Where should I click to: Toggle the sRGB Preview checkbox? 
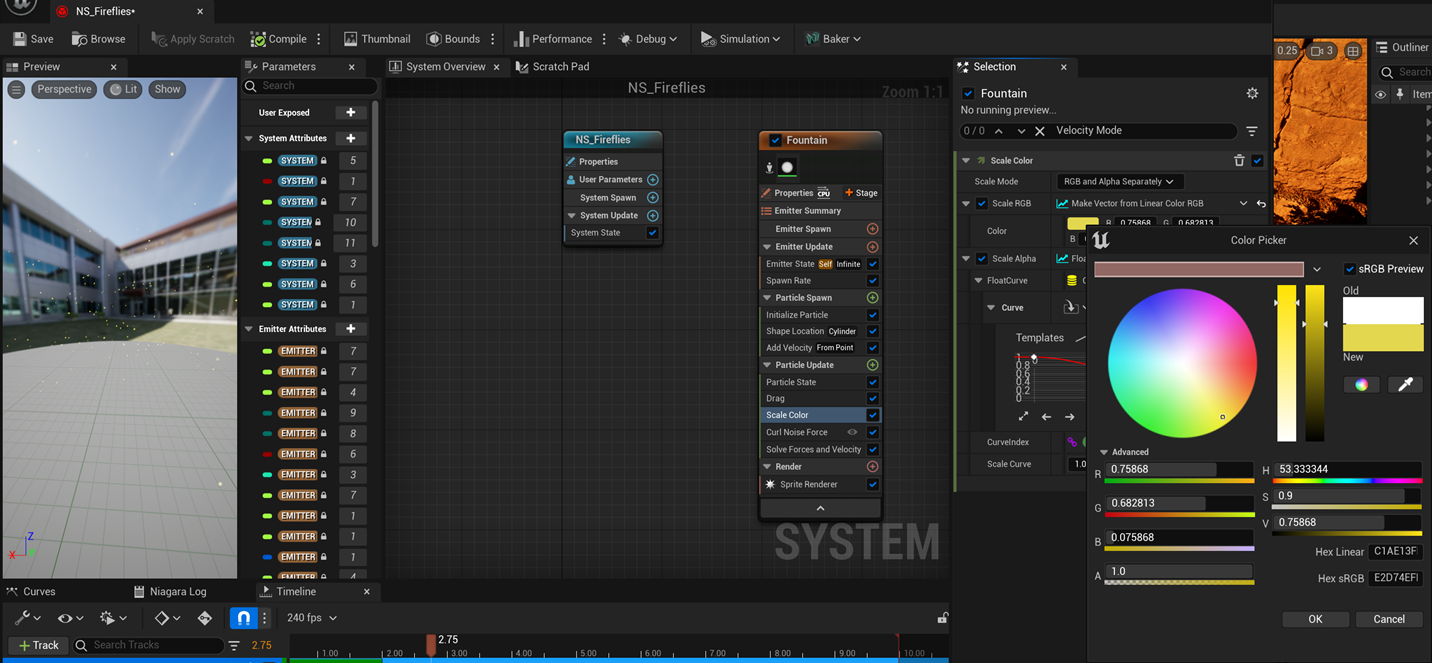(1349, 269)
